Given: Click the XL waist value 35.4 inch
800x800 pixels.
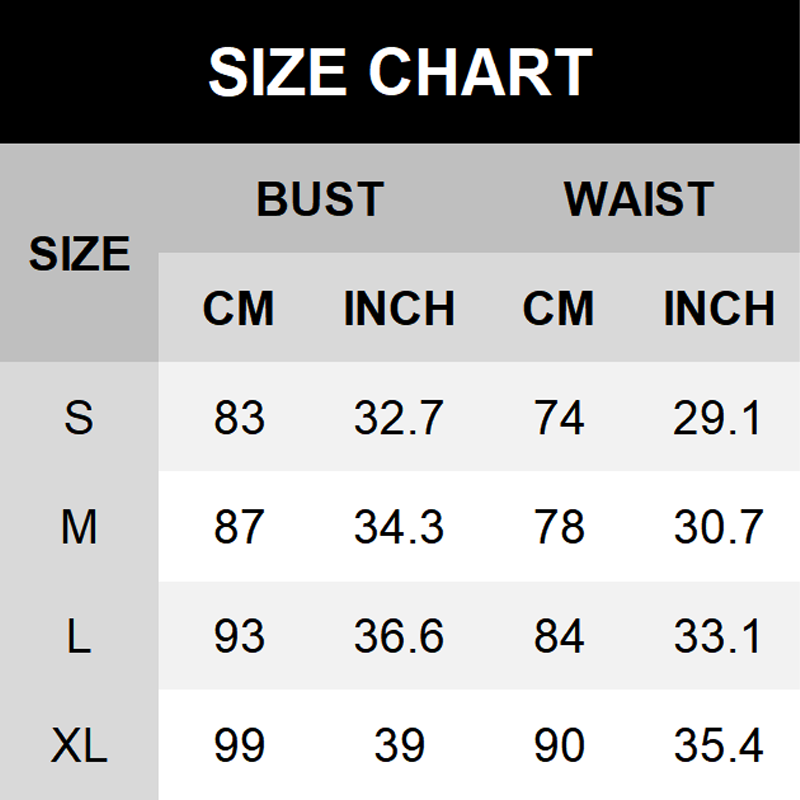Looking at the screenshot, I should pyautogui.click(x=719, y=746).
